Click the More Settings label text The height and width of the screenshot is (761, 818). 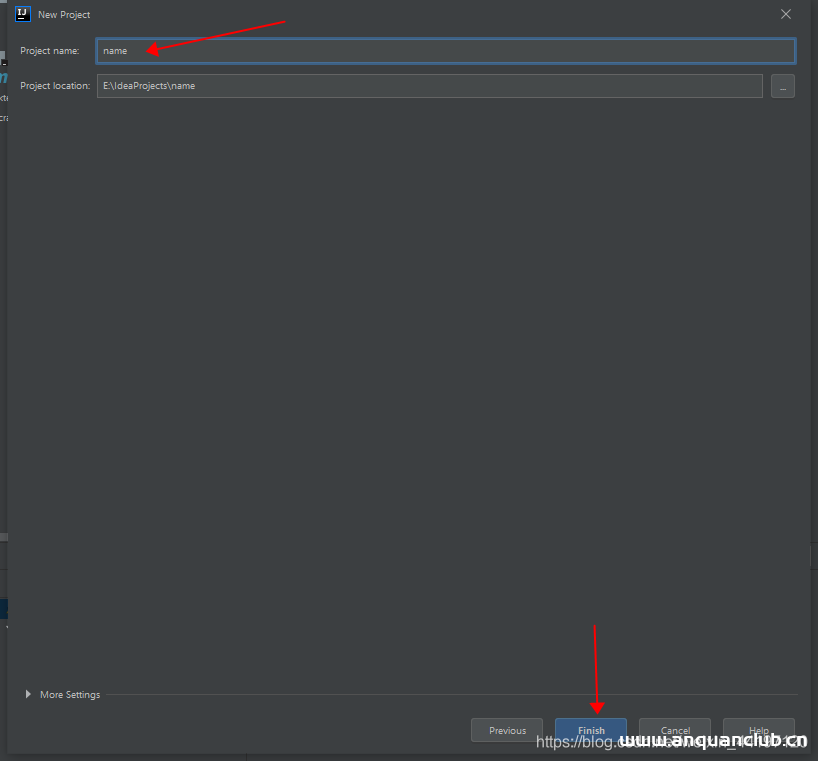(70, 695)
